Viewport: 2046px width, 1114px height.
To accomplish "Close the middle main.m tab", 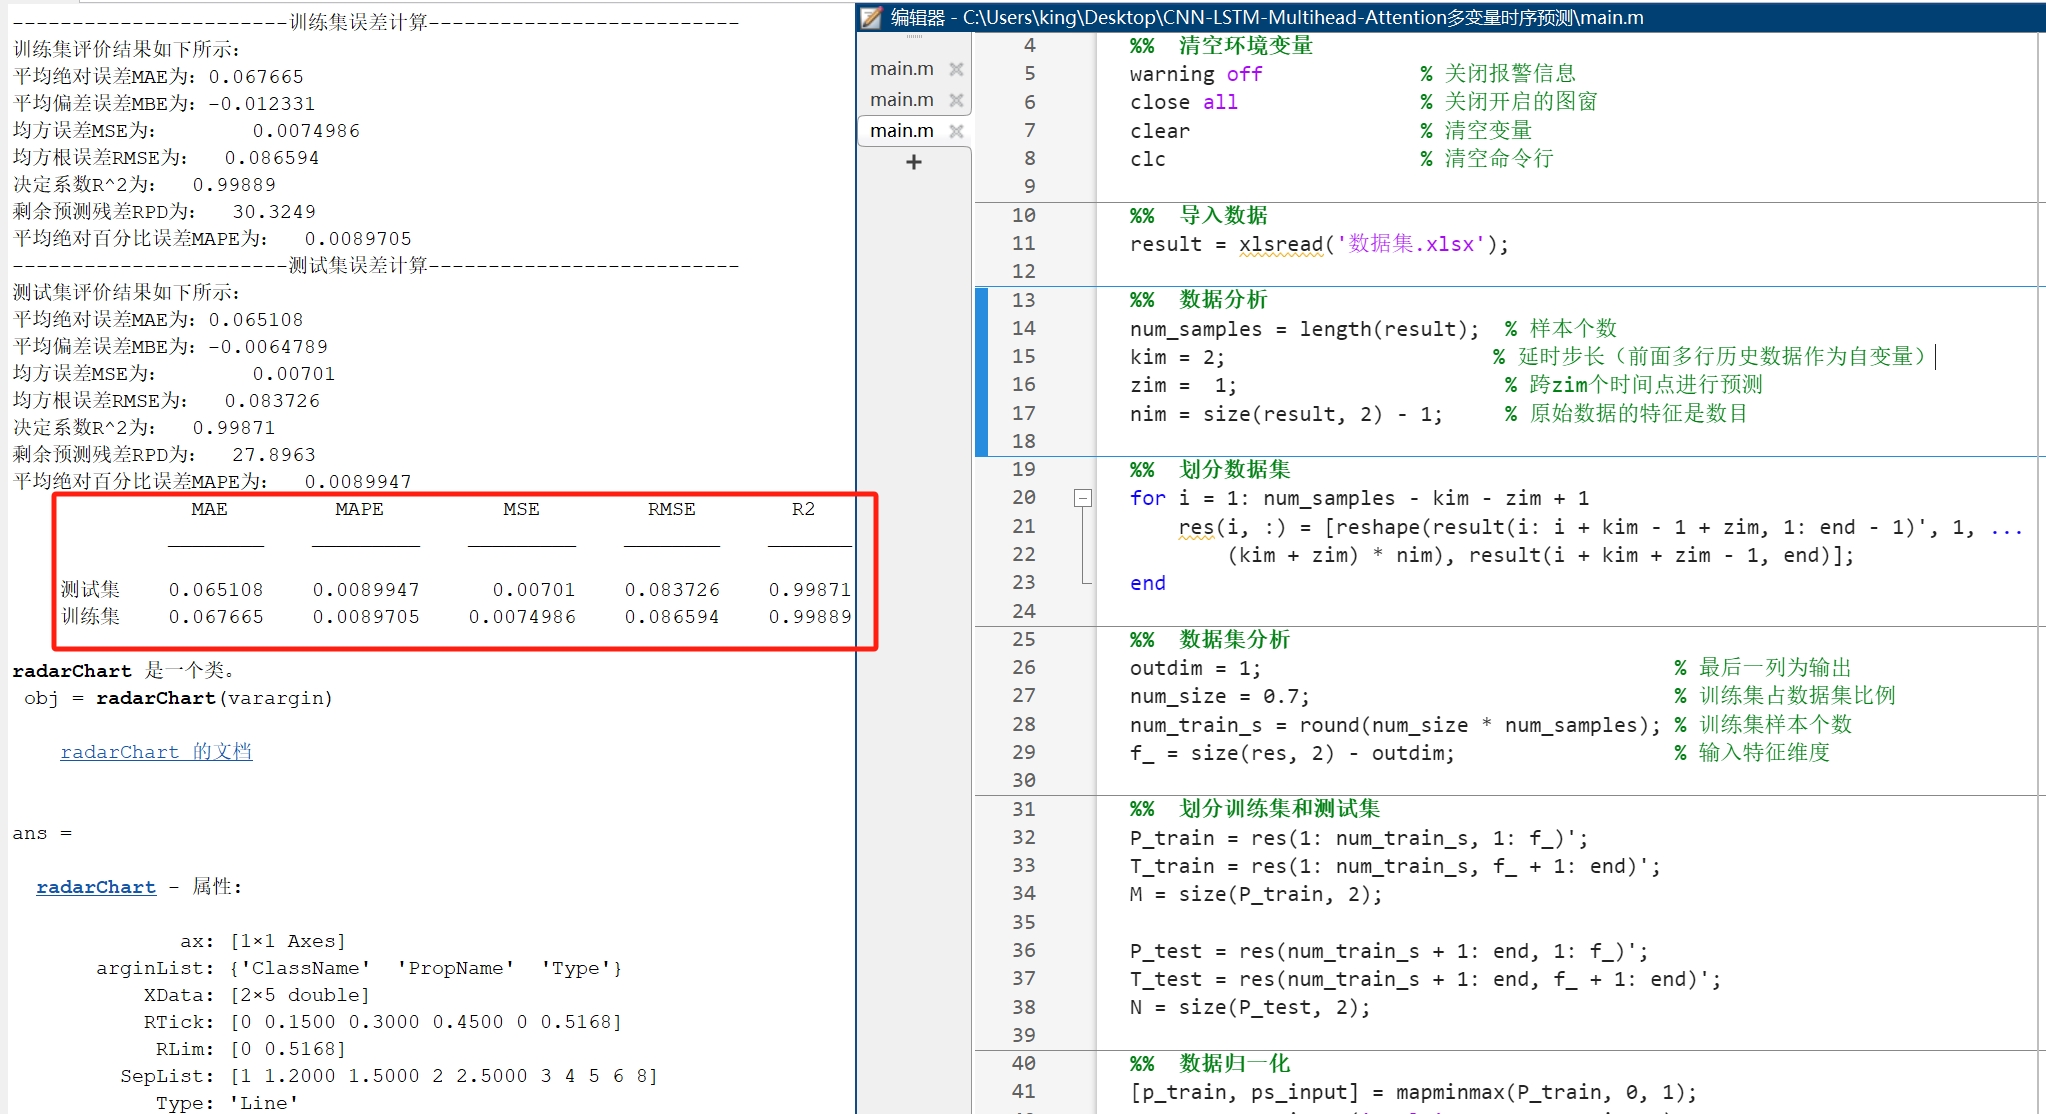I will point(956,99).
